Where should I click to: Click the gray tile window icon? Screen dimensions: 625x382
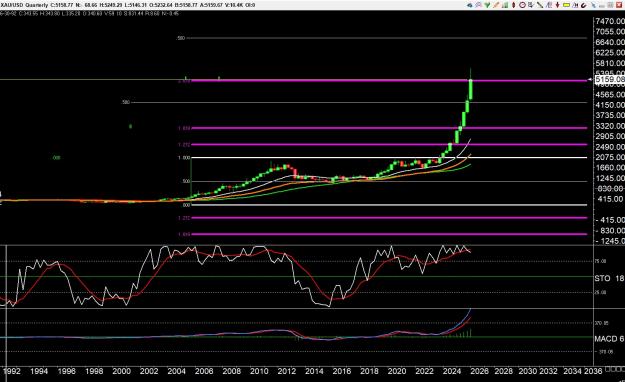tap(610, 5)
